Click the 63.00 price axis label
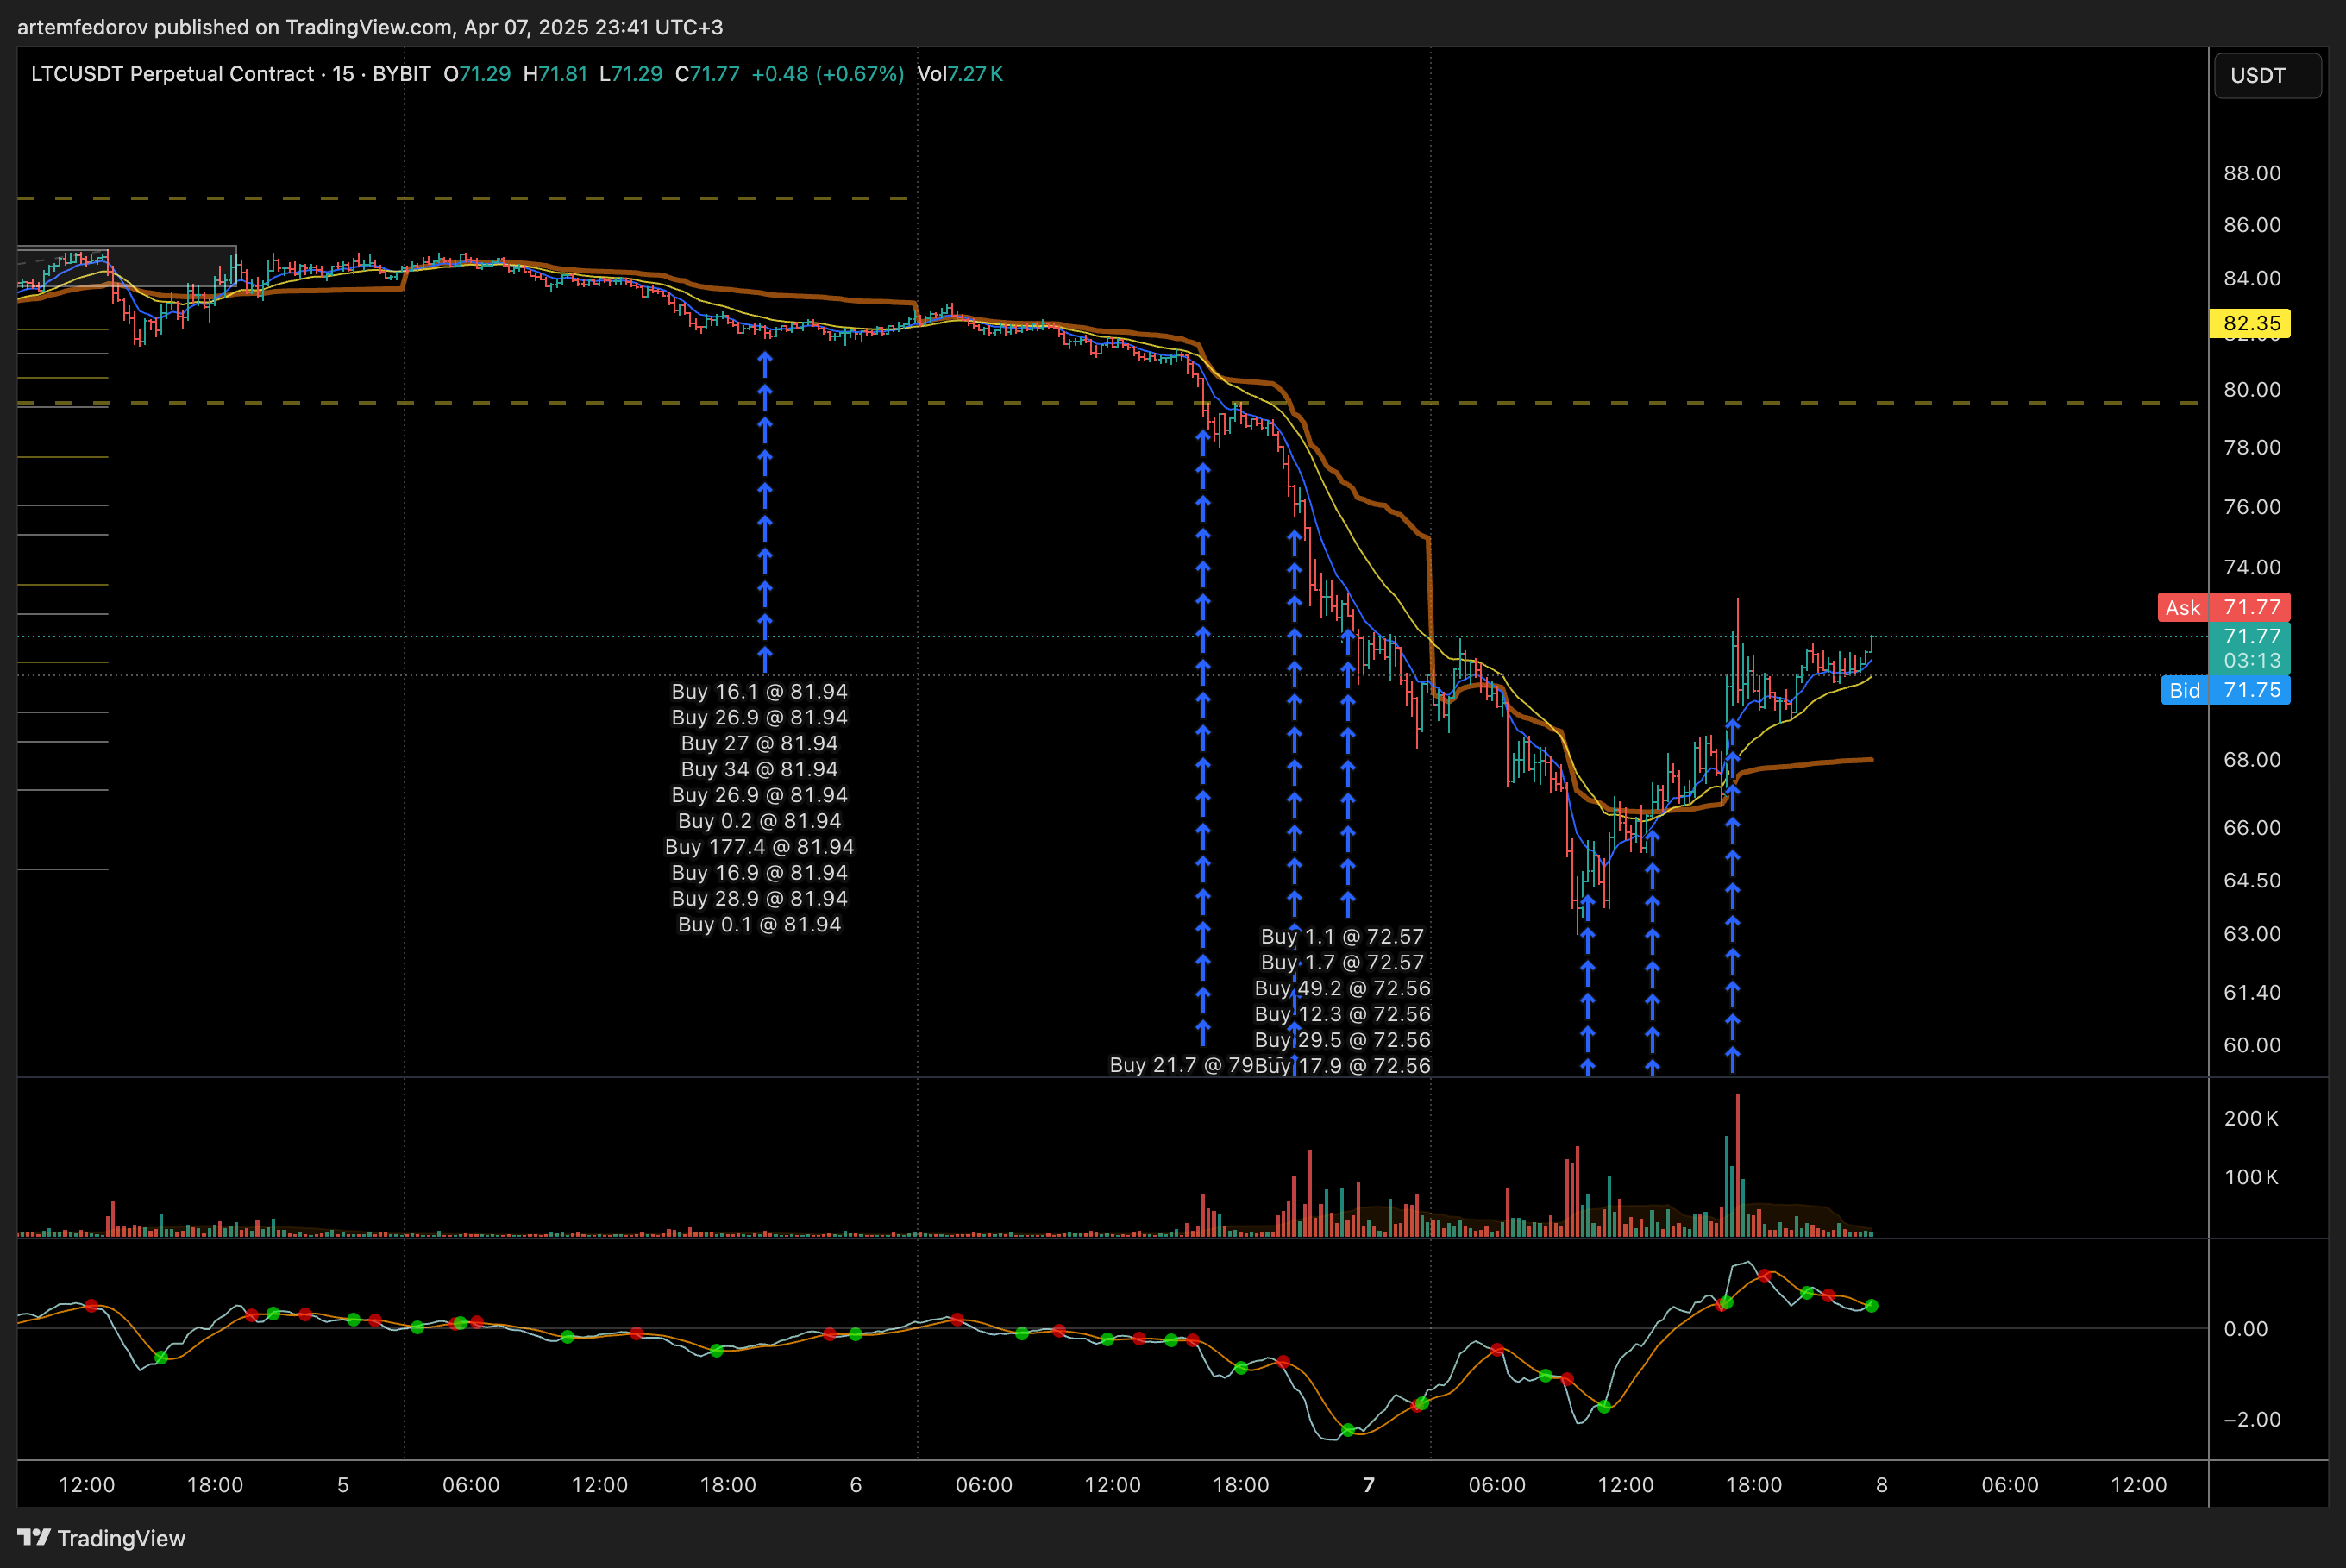The image size is (2346, 1568). [x=2252, y=934]
